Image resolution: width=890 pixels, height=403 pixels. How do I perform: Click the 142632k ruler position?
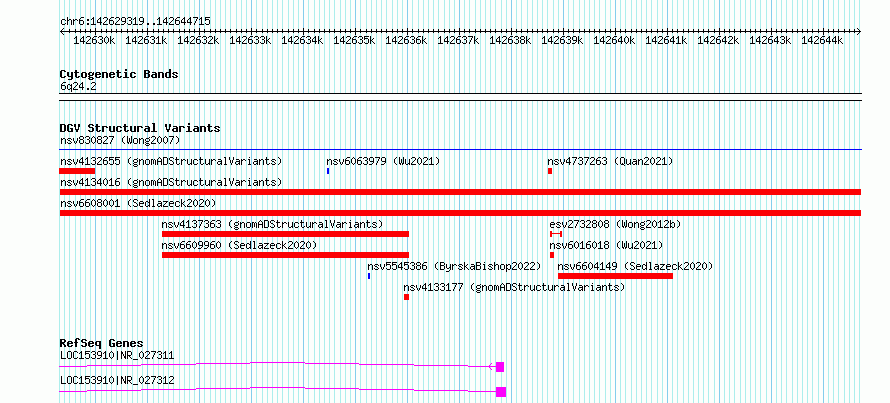point(198,40)
